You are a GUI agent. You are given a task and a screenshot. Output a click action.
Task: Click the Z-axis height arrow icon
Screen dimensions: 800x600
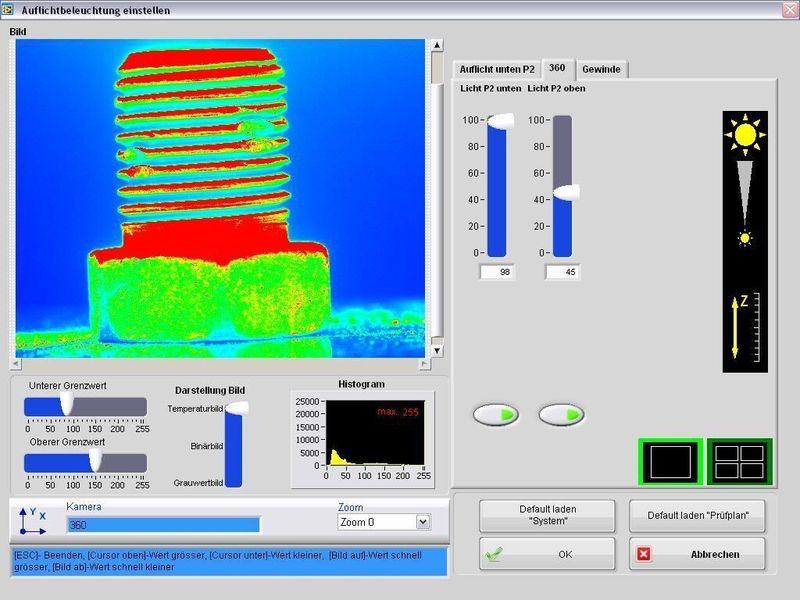tap(737, 326)
